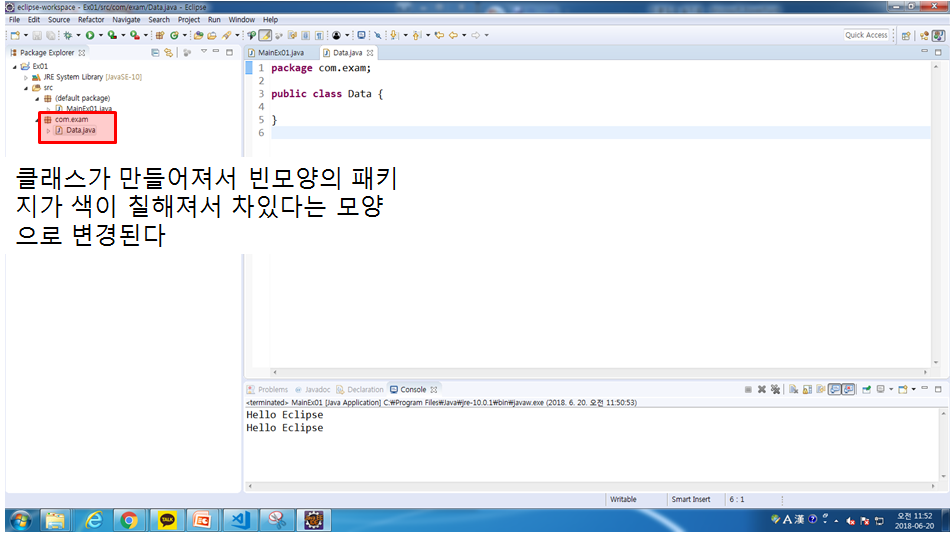Click the Java perspective icon
Image resolution: width=951 pixels, height=533 pixels.
938,35
